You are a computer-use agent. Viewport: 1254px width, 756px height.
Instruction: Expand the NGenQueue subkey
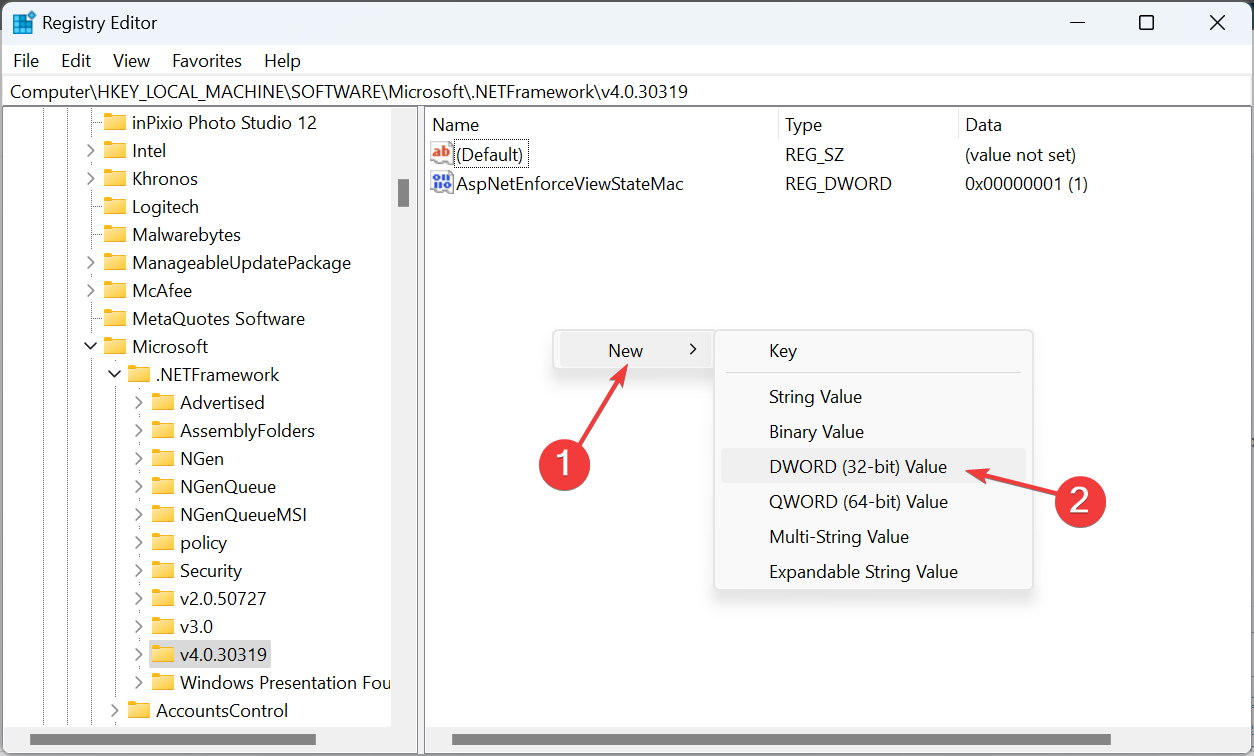click(138, 486)
